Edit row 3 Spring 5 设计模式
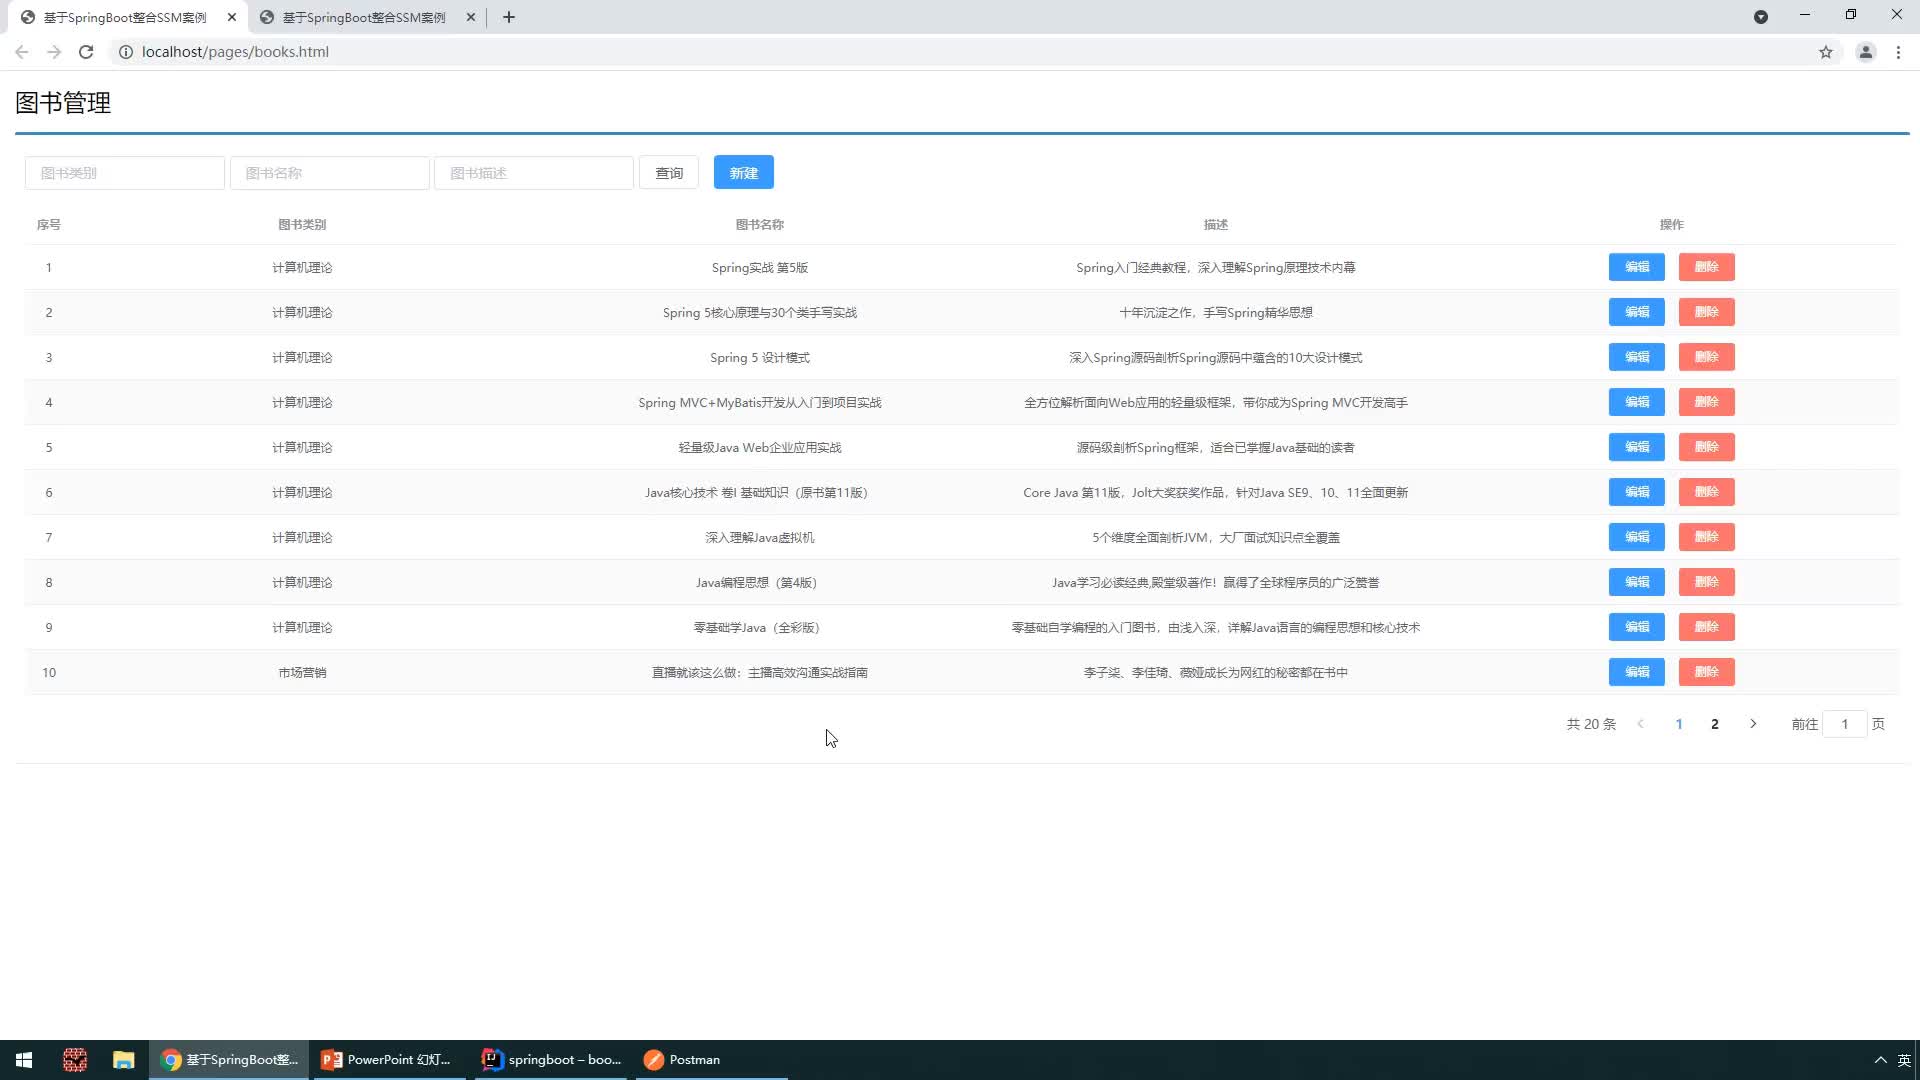The height and width of the screenshot is (1080, 1920). [1637, 357]
